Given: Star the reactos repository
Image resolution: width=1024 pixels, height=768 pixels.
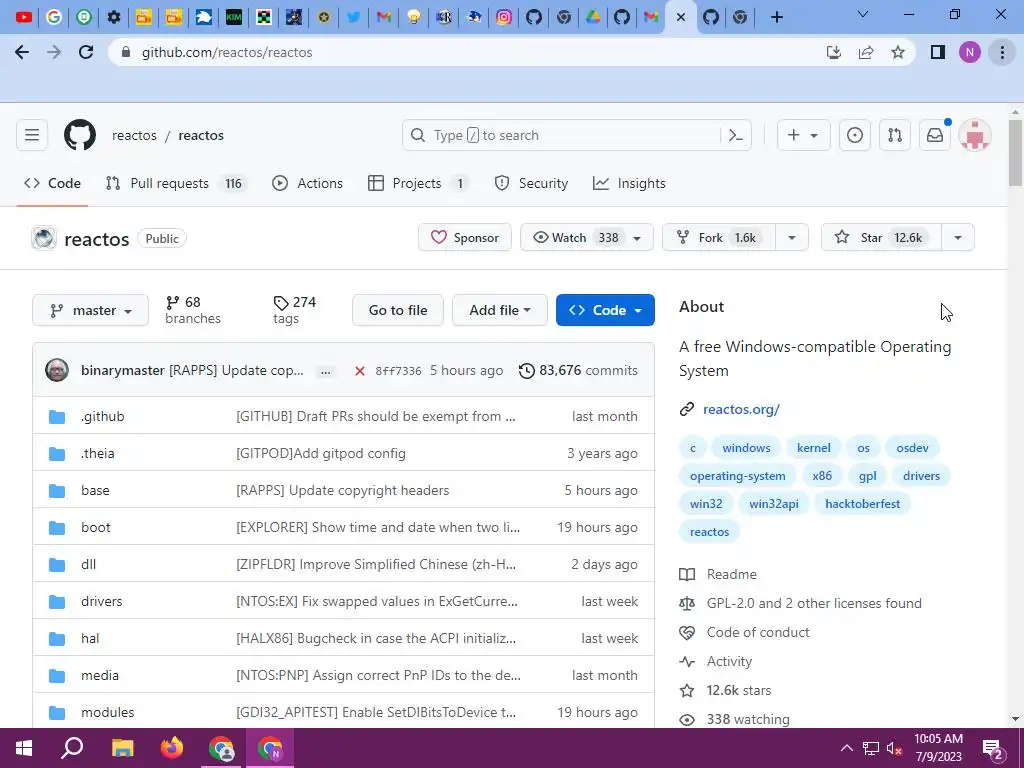Looking at the screenshot, I should [881, 238].
